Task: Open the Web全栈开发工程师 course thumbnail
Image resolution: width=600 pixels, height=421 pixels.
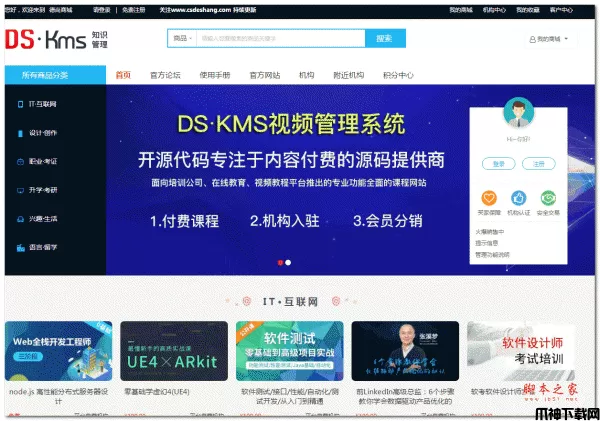Action: click(x=59, y=351)
